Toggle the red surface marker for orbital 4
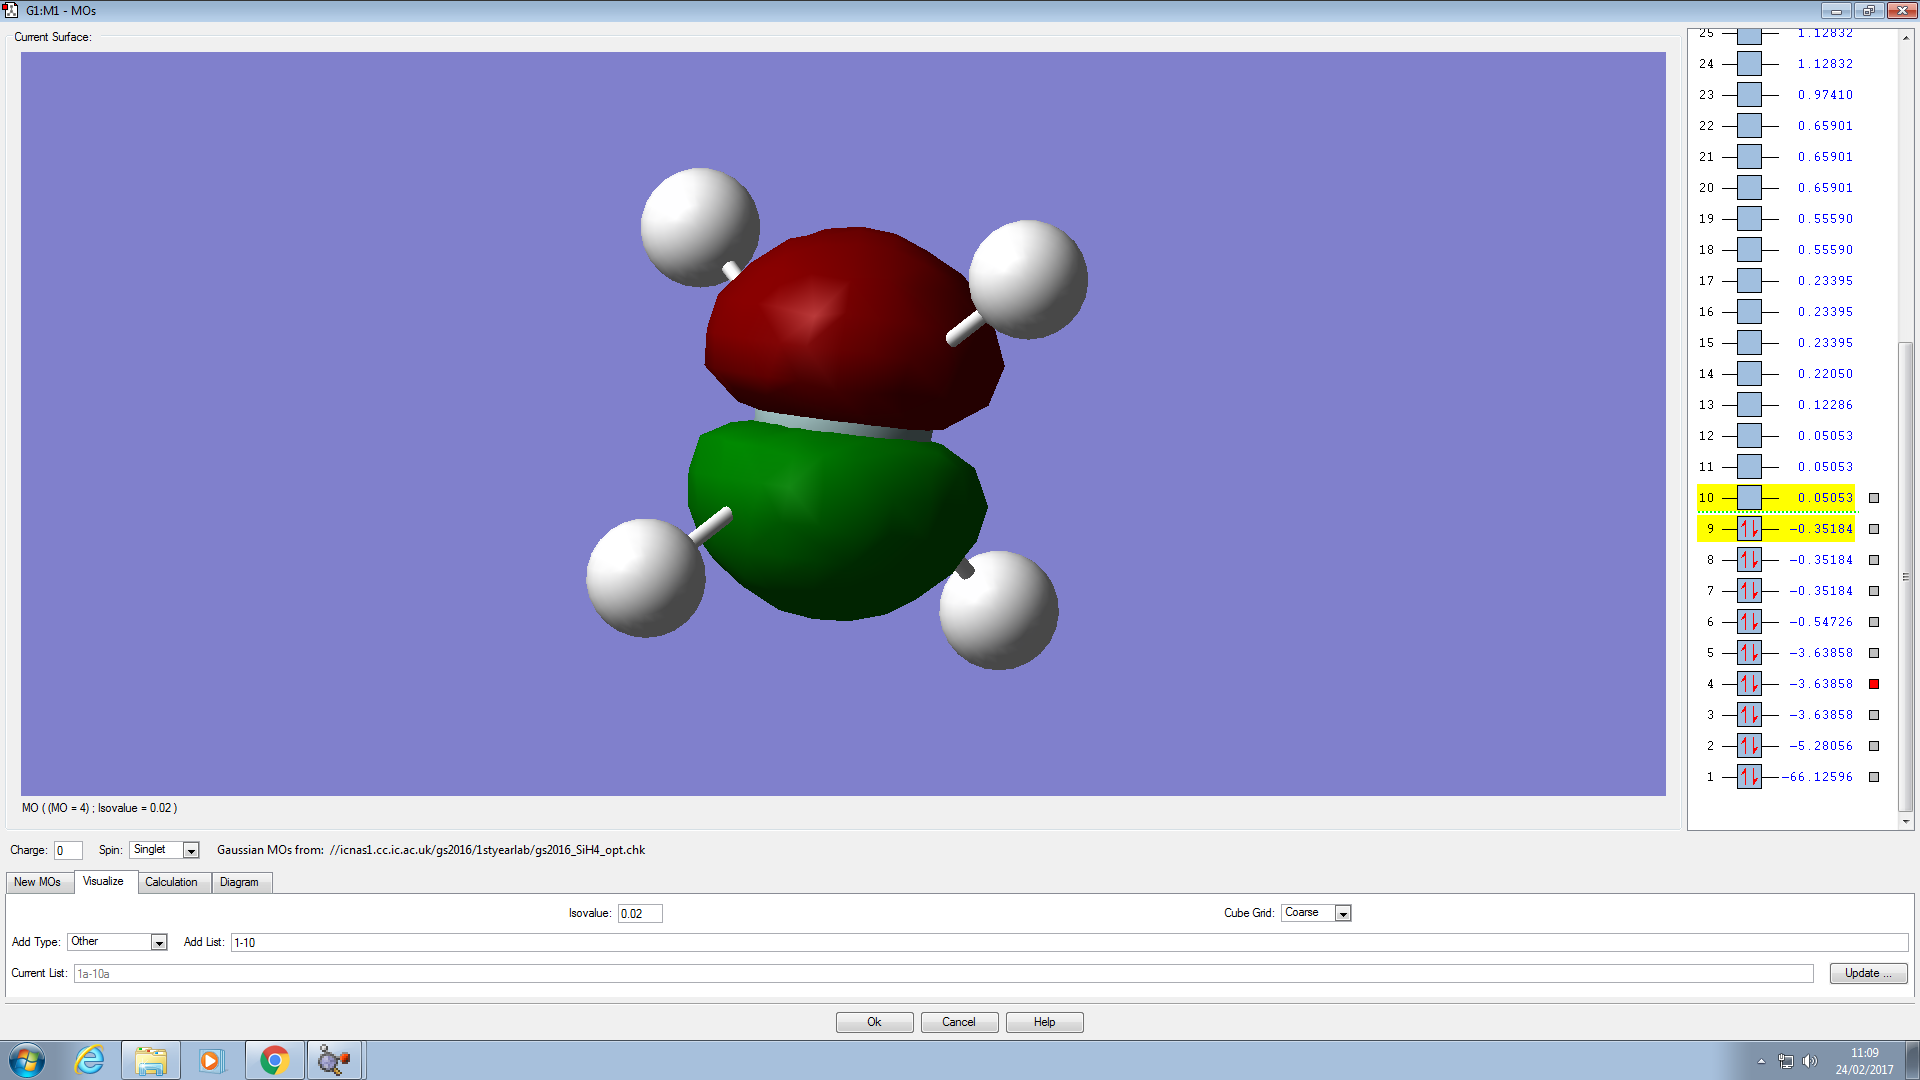Viewport: 1920px width, 1080px height. click(x=1874, y=684)
